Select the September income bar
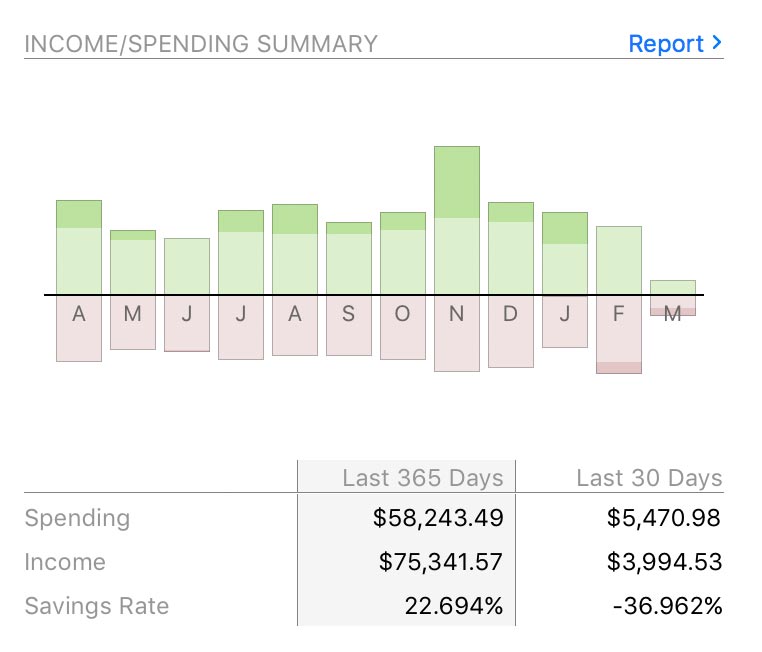This screenshot has width=762, height=652. (349, 258)
